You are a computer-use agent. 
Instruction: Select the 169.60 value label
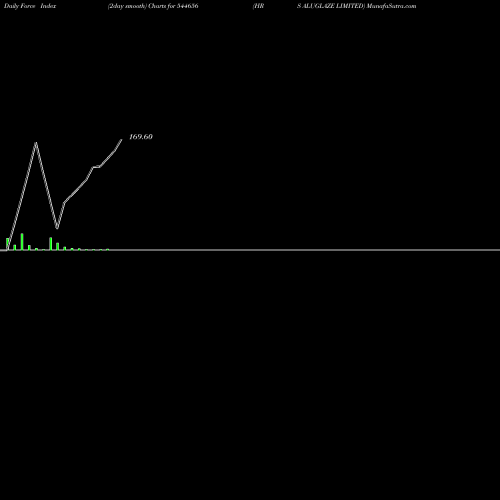(x=141, y=137)
